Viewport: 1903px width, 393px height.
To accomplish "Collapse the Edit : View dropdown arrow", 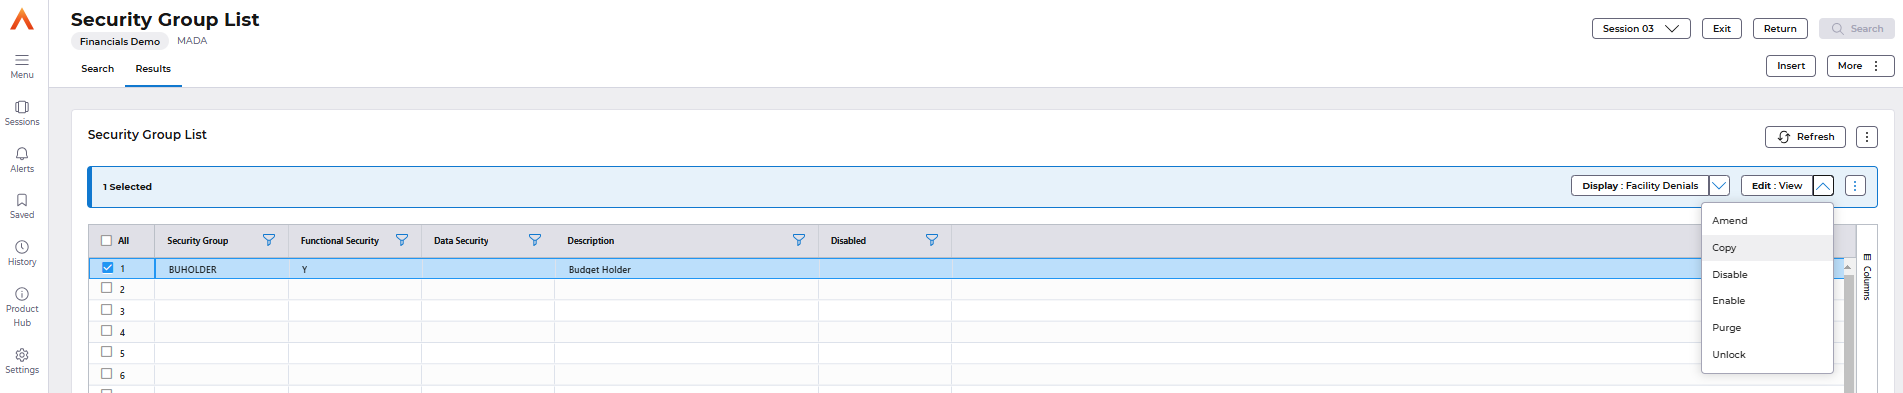I will (x=1823, y=186).
